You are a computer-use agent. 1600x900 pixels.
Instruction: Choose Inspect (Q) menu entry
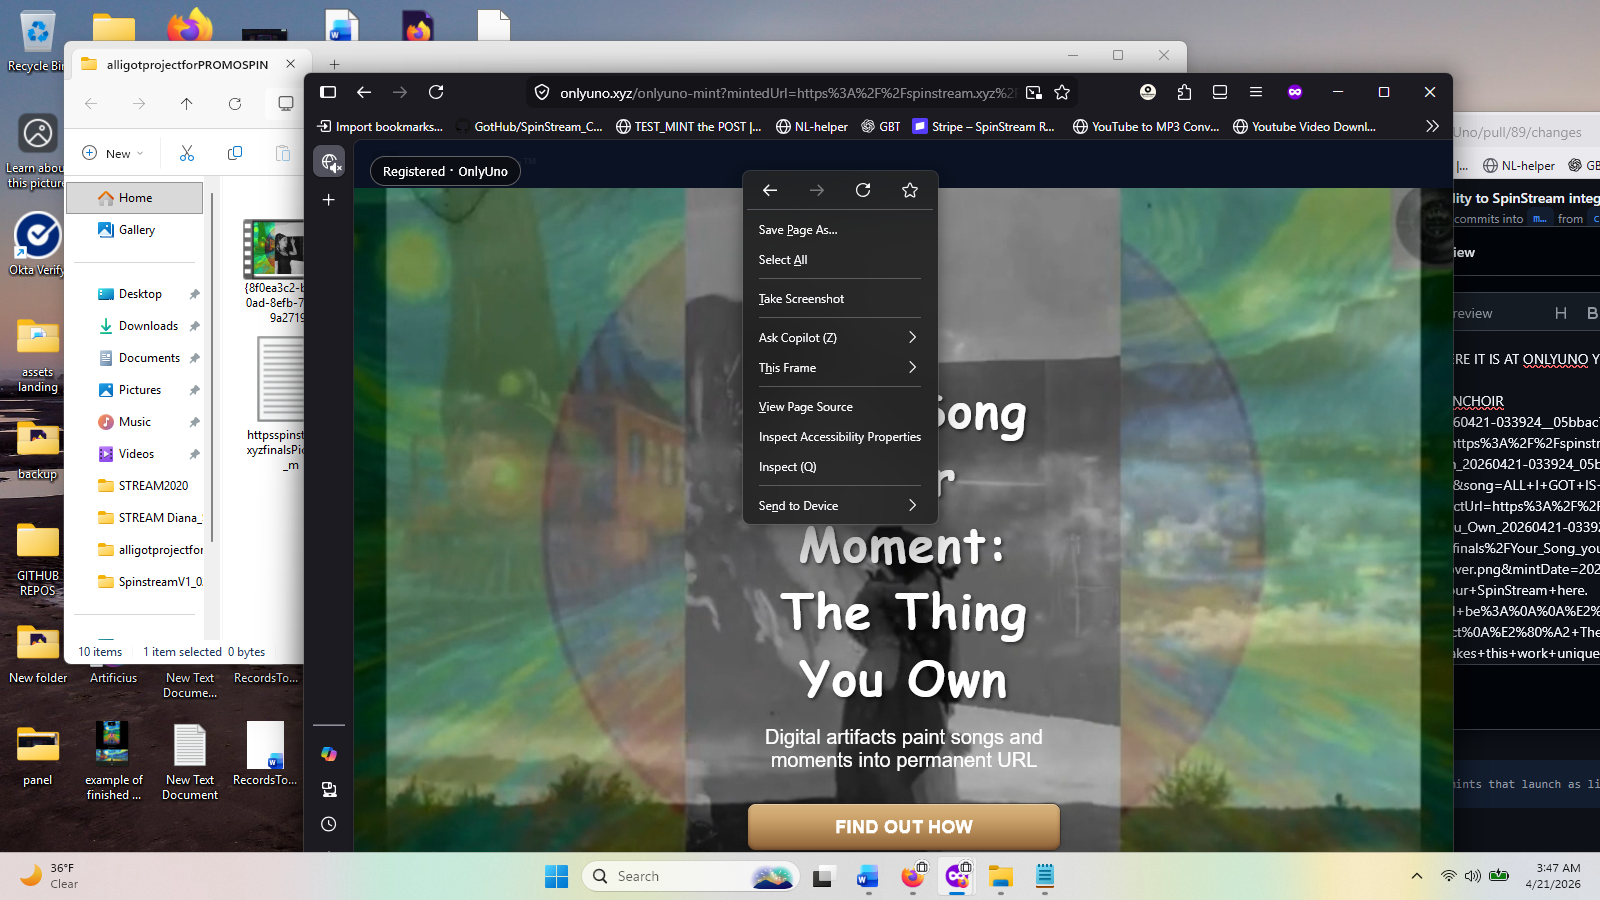839,467
